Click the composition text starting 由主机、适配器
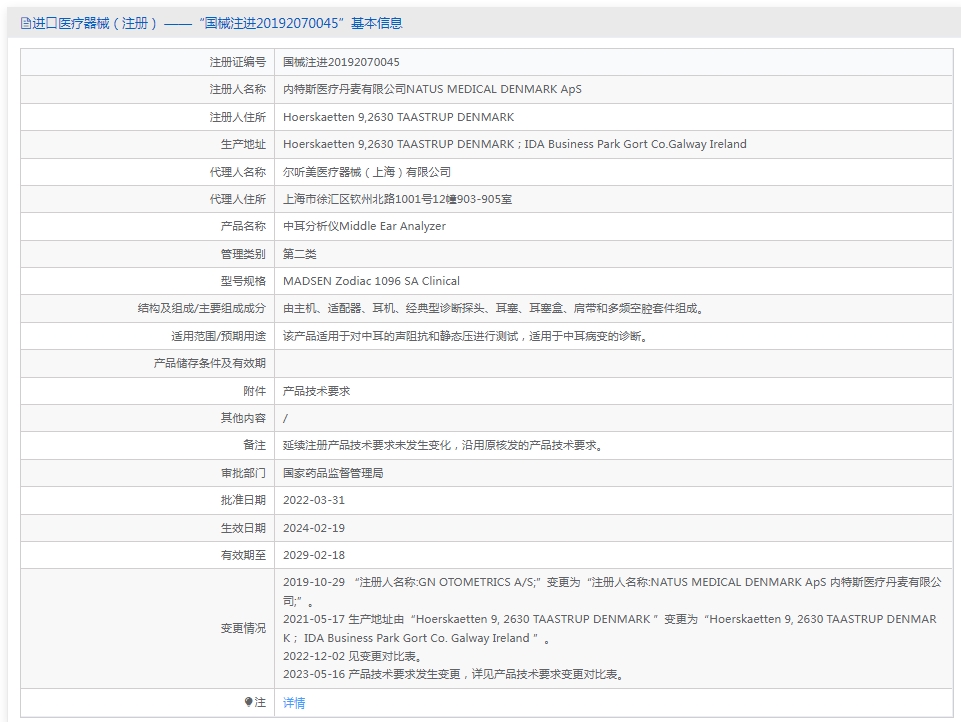The image size is (961, 722). coord(493,308)
